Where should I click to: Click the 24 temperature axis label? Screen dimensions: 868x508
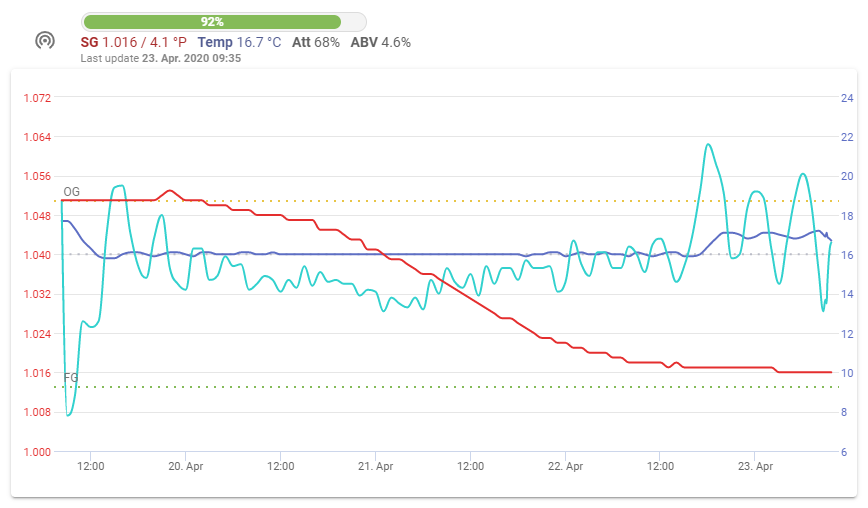846,98
